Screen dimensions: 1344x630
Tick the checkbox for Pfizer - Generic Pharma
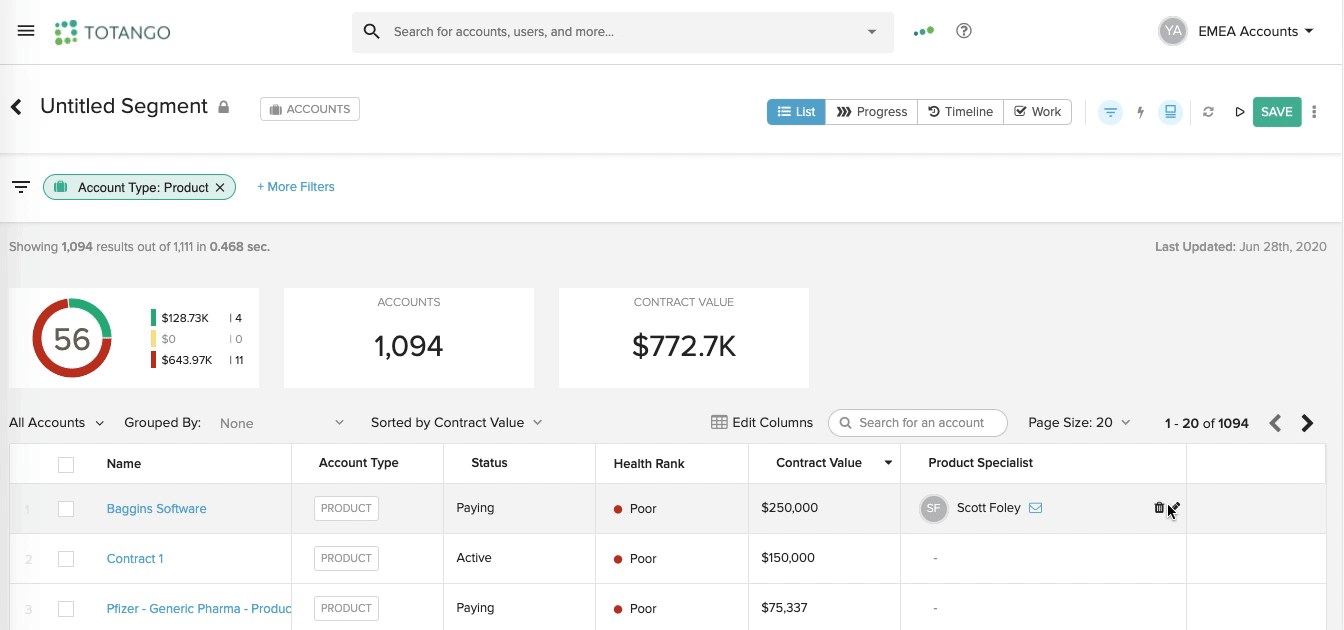66,608
